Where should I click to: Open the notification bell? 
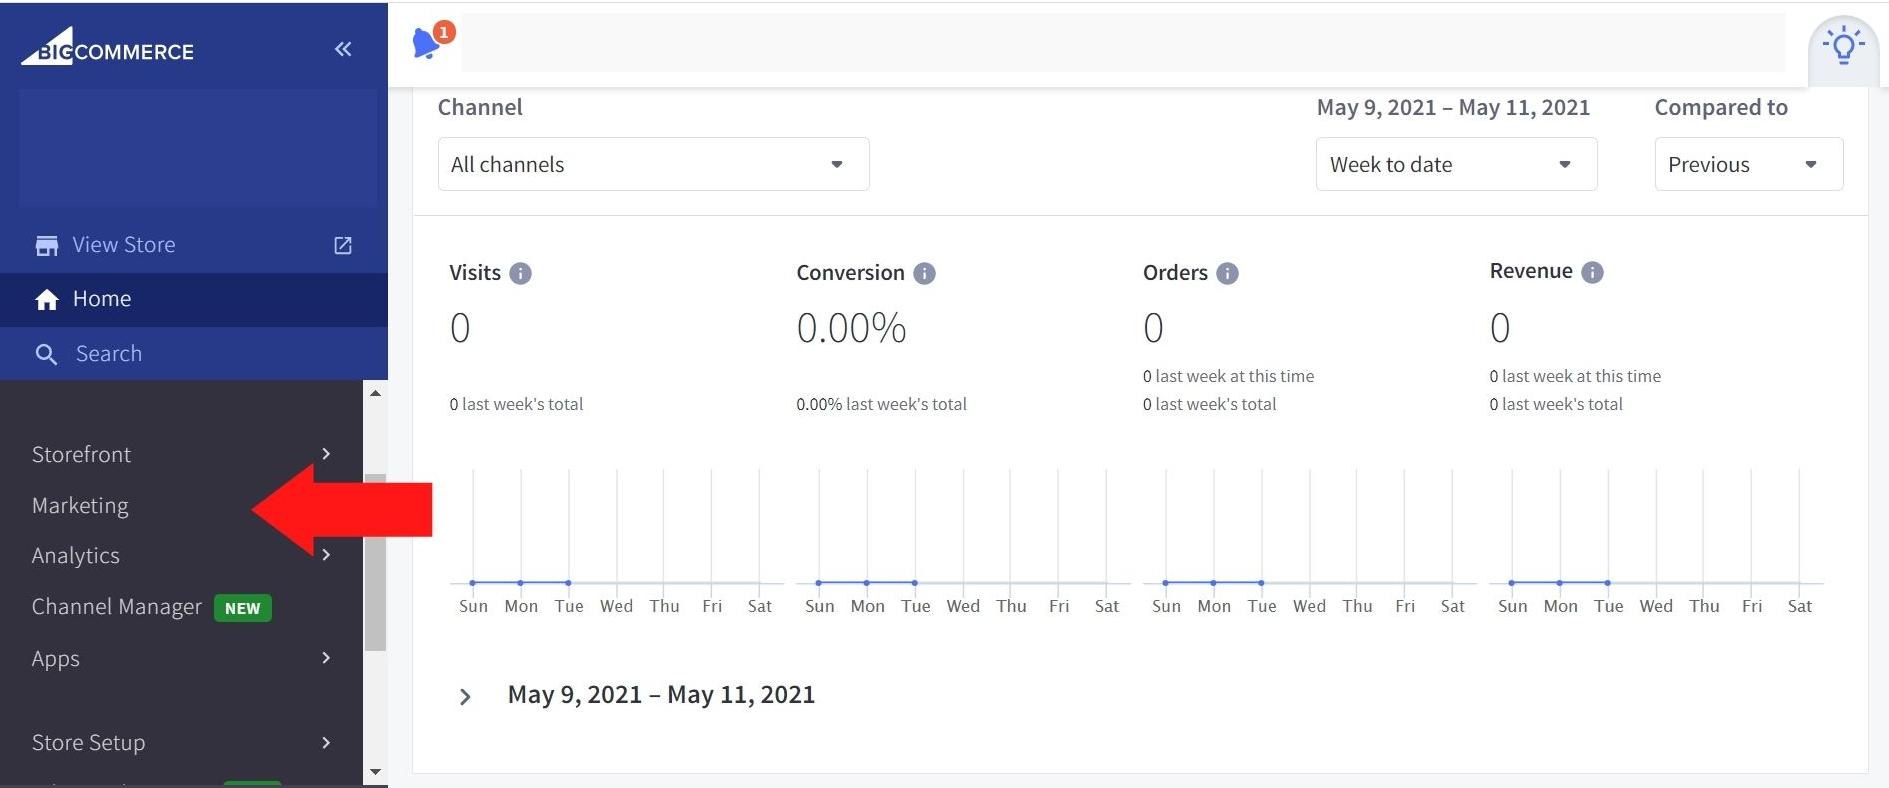point(428,43)
